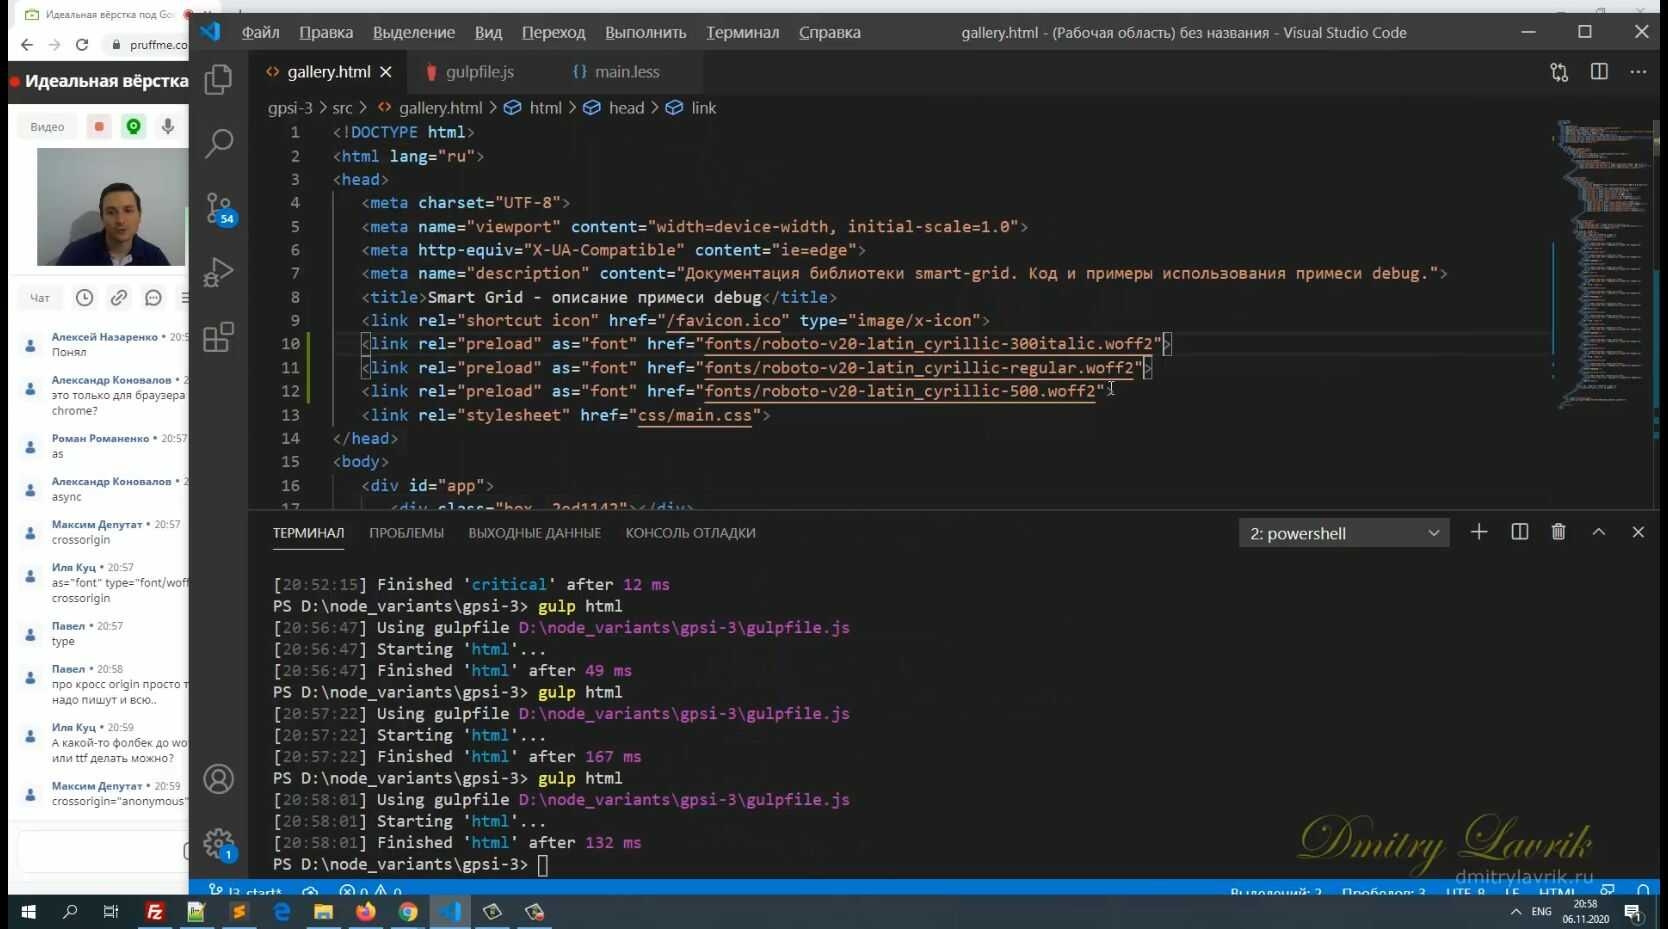The image size is (1668, 929).
Task: Create a new terminal with the plus icon
Action: click(x=1479, y=532)
